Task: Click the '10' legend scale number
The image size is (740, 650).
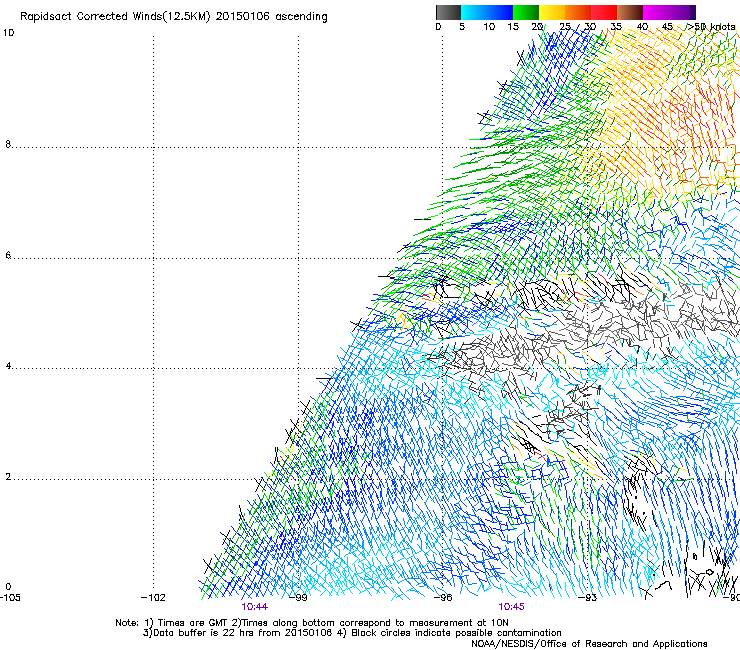Action: (x=489, y=27)
